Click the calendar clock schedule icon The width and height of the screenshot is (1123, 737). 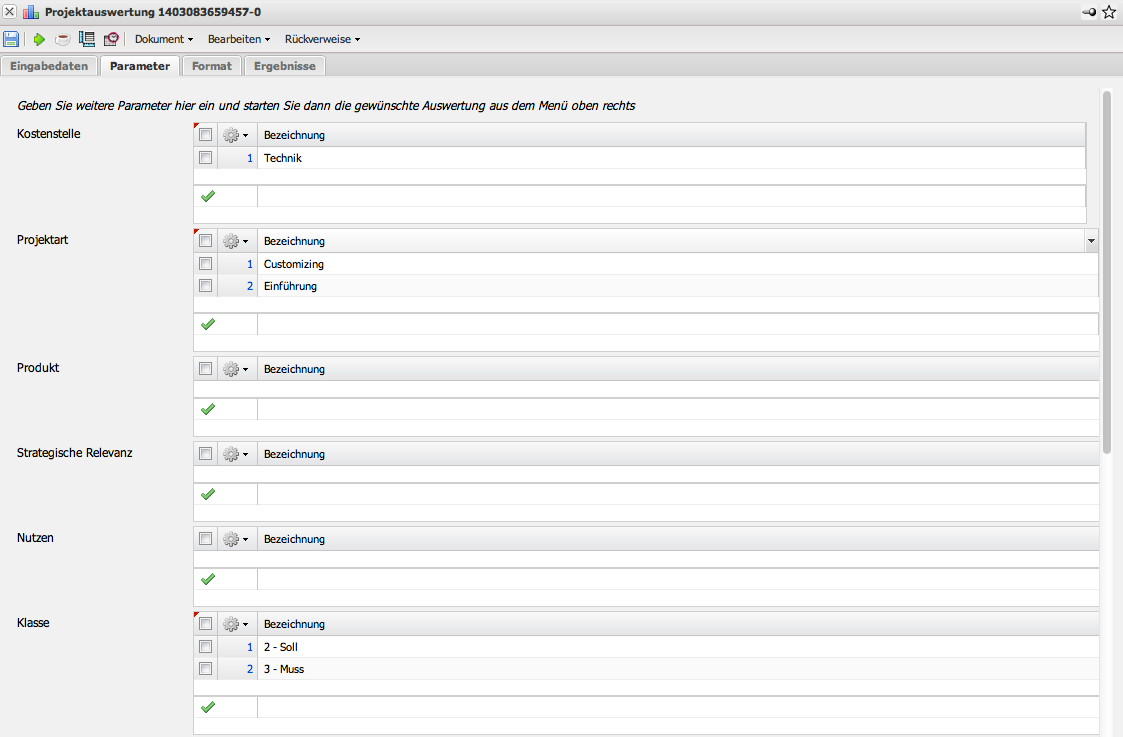coord(111,39)
